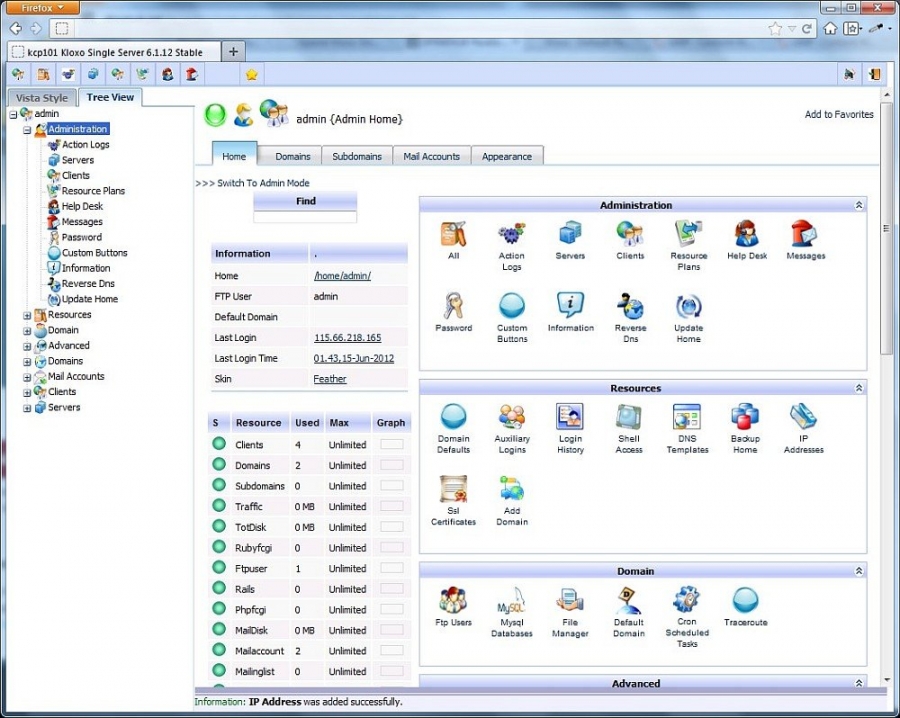Viewport: 900px width, 718px height.
Task: Expand the Resources tree node
Action: pos(27,316)
